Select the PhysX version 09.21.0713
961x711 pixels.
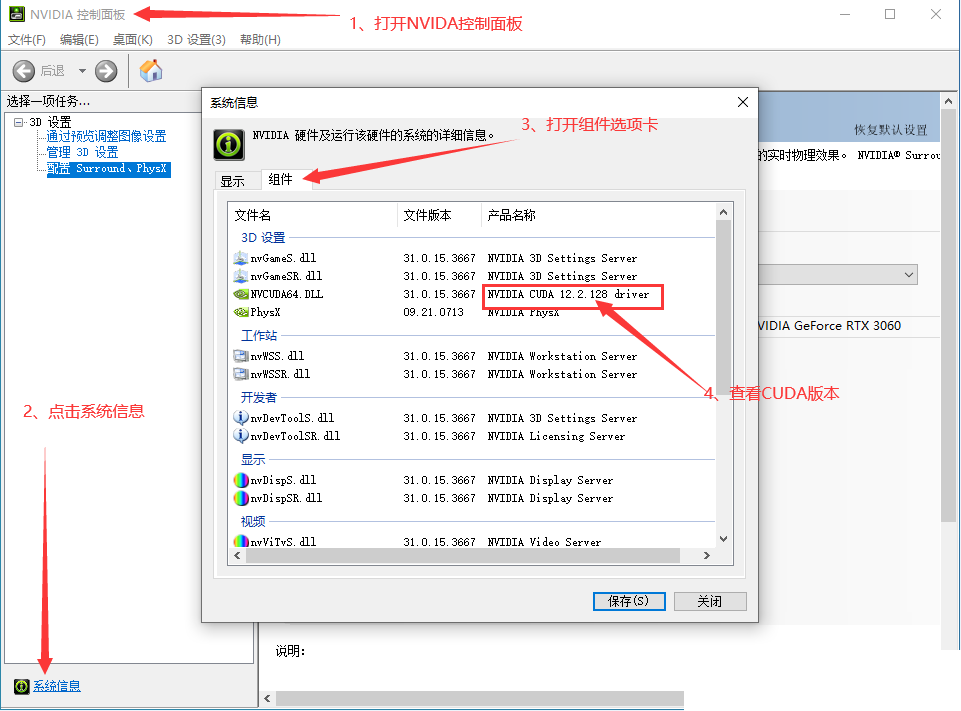click(x=433, y=312)
